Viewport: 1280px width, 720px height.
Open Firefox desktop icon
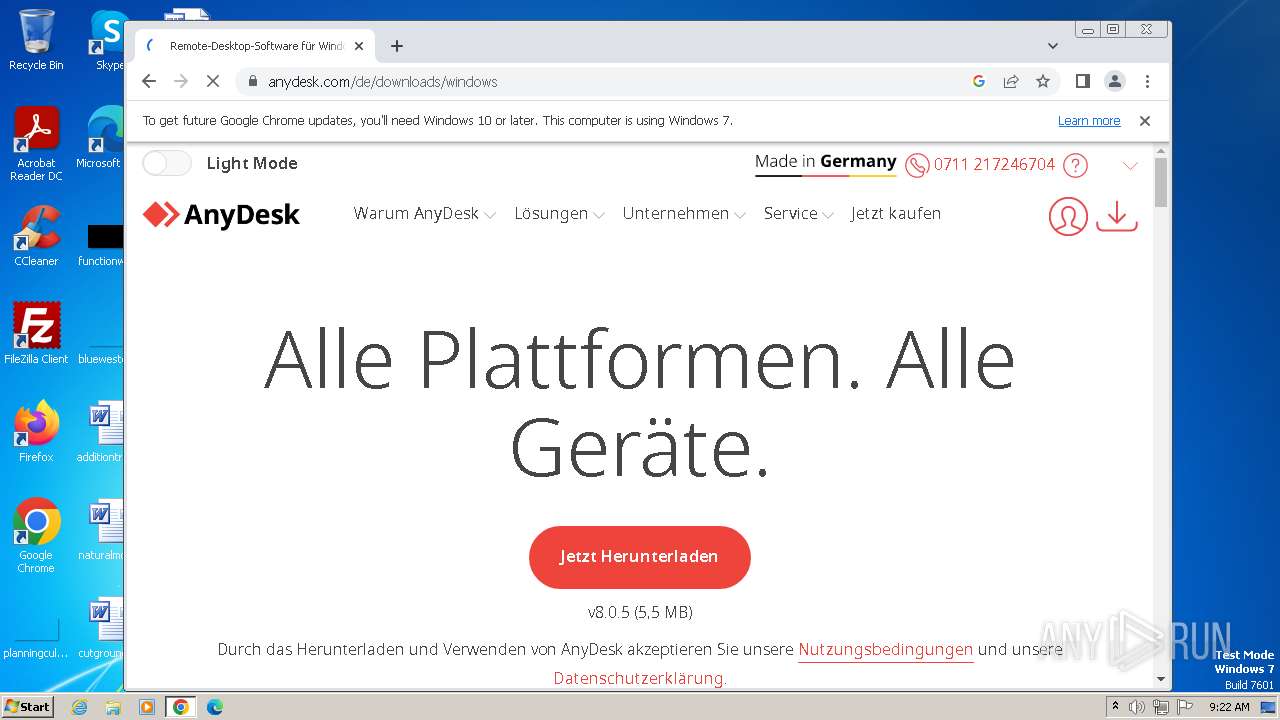(36, 431)
